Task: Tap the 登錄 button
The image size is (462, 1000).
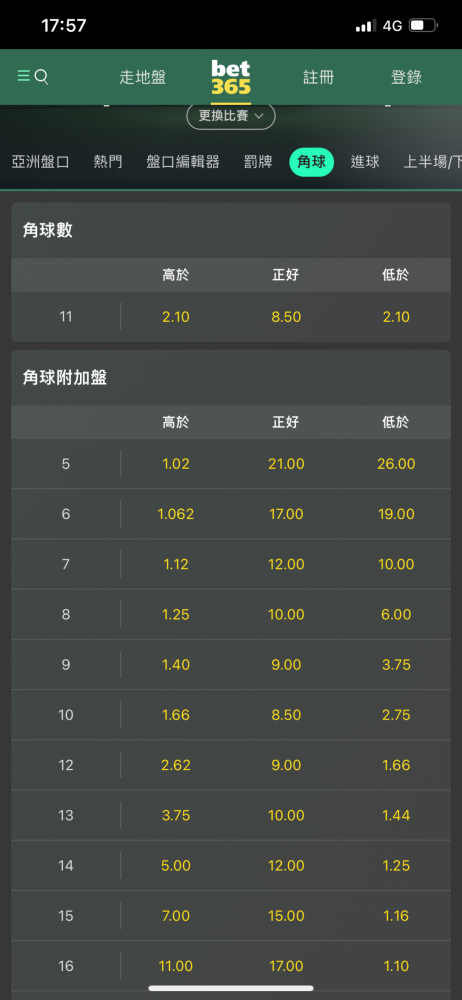Action: 406,78
